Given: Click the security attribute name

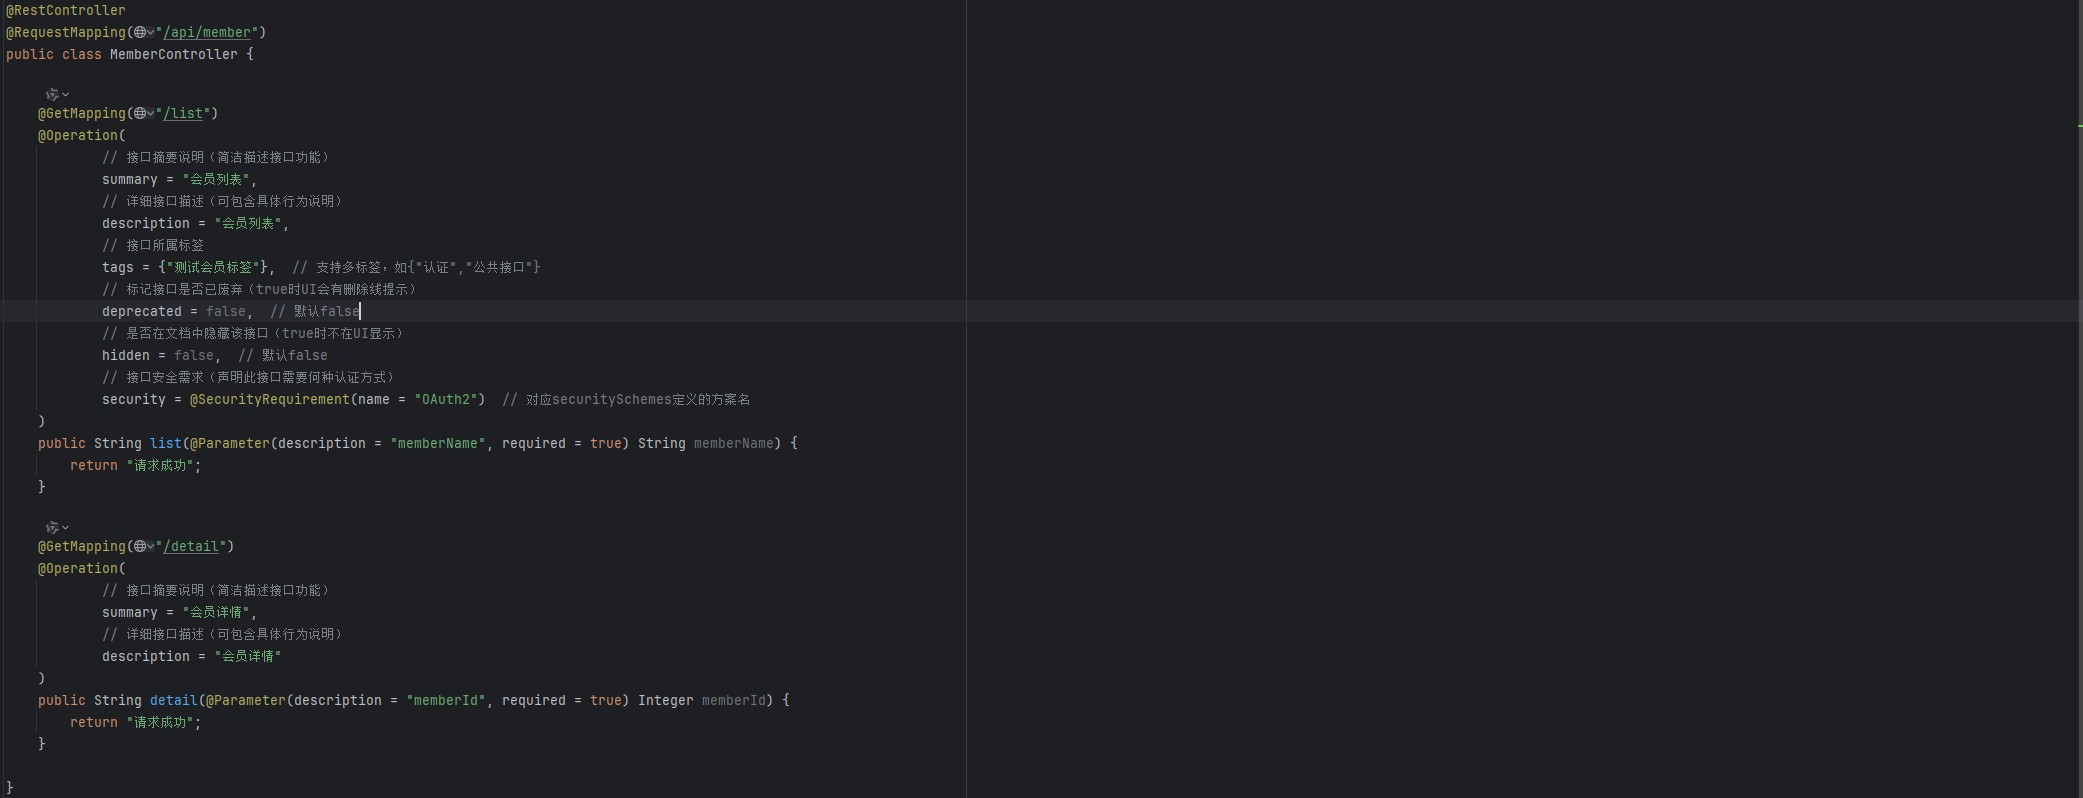Looking at the screenshot, I should (134, 399).
